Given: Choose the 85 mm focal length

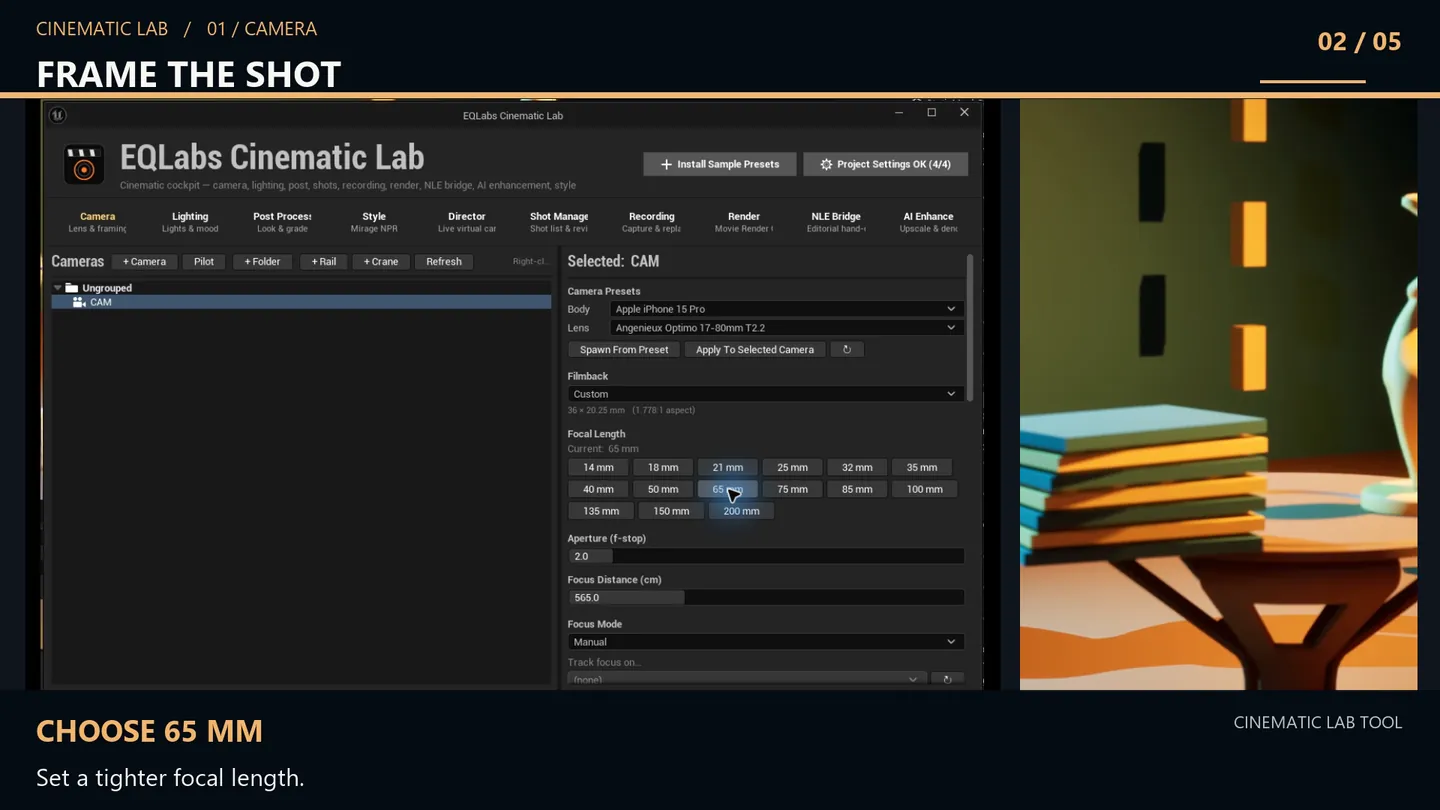Looking at the screenshot, I should coord(857,489).
